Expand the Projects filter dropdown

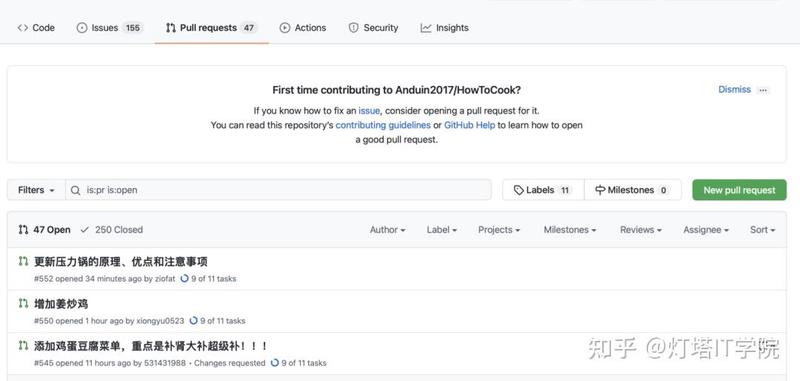tap(499, 230)
